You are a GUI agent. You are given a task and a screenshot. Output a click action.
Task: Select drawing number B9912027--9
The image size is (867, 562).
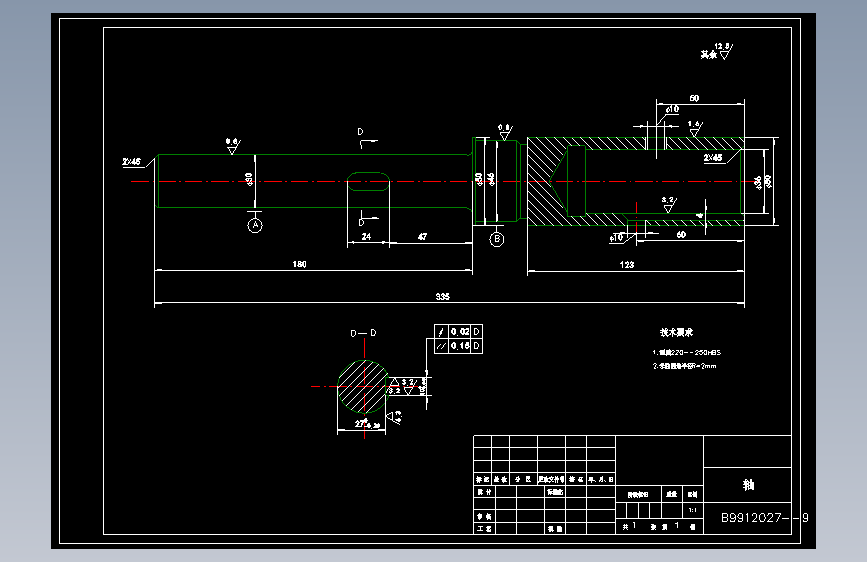point(765,518)
